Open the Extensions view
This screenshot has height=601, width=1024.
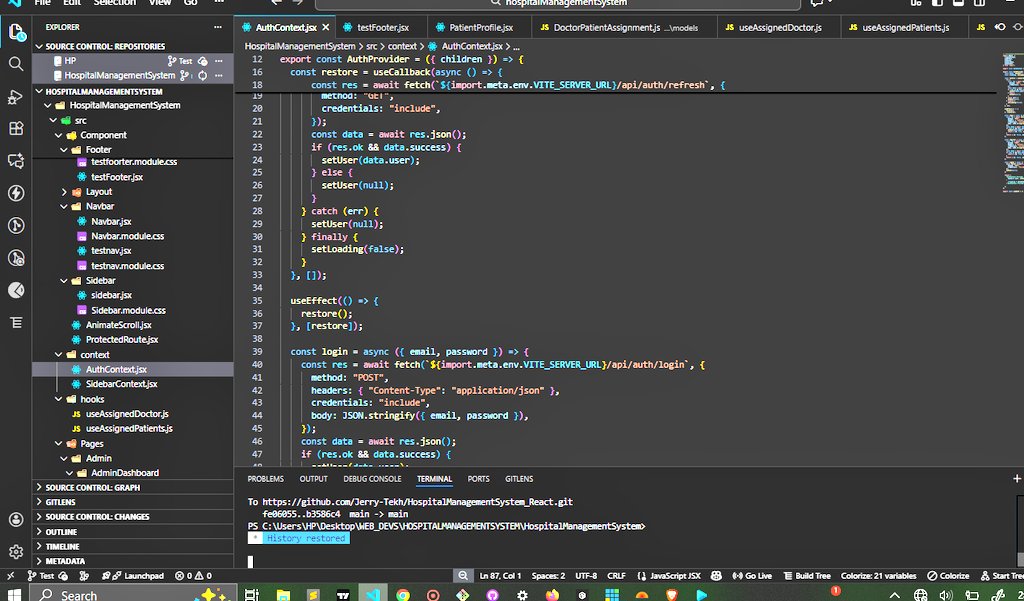[15, 128]
